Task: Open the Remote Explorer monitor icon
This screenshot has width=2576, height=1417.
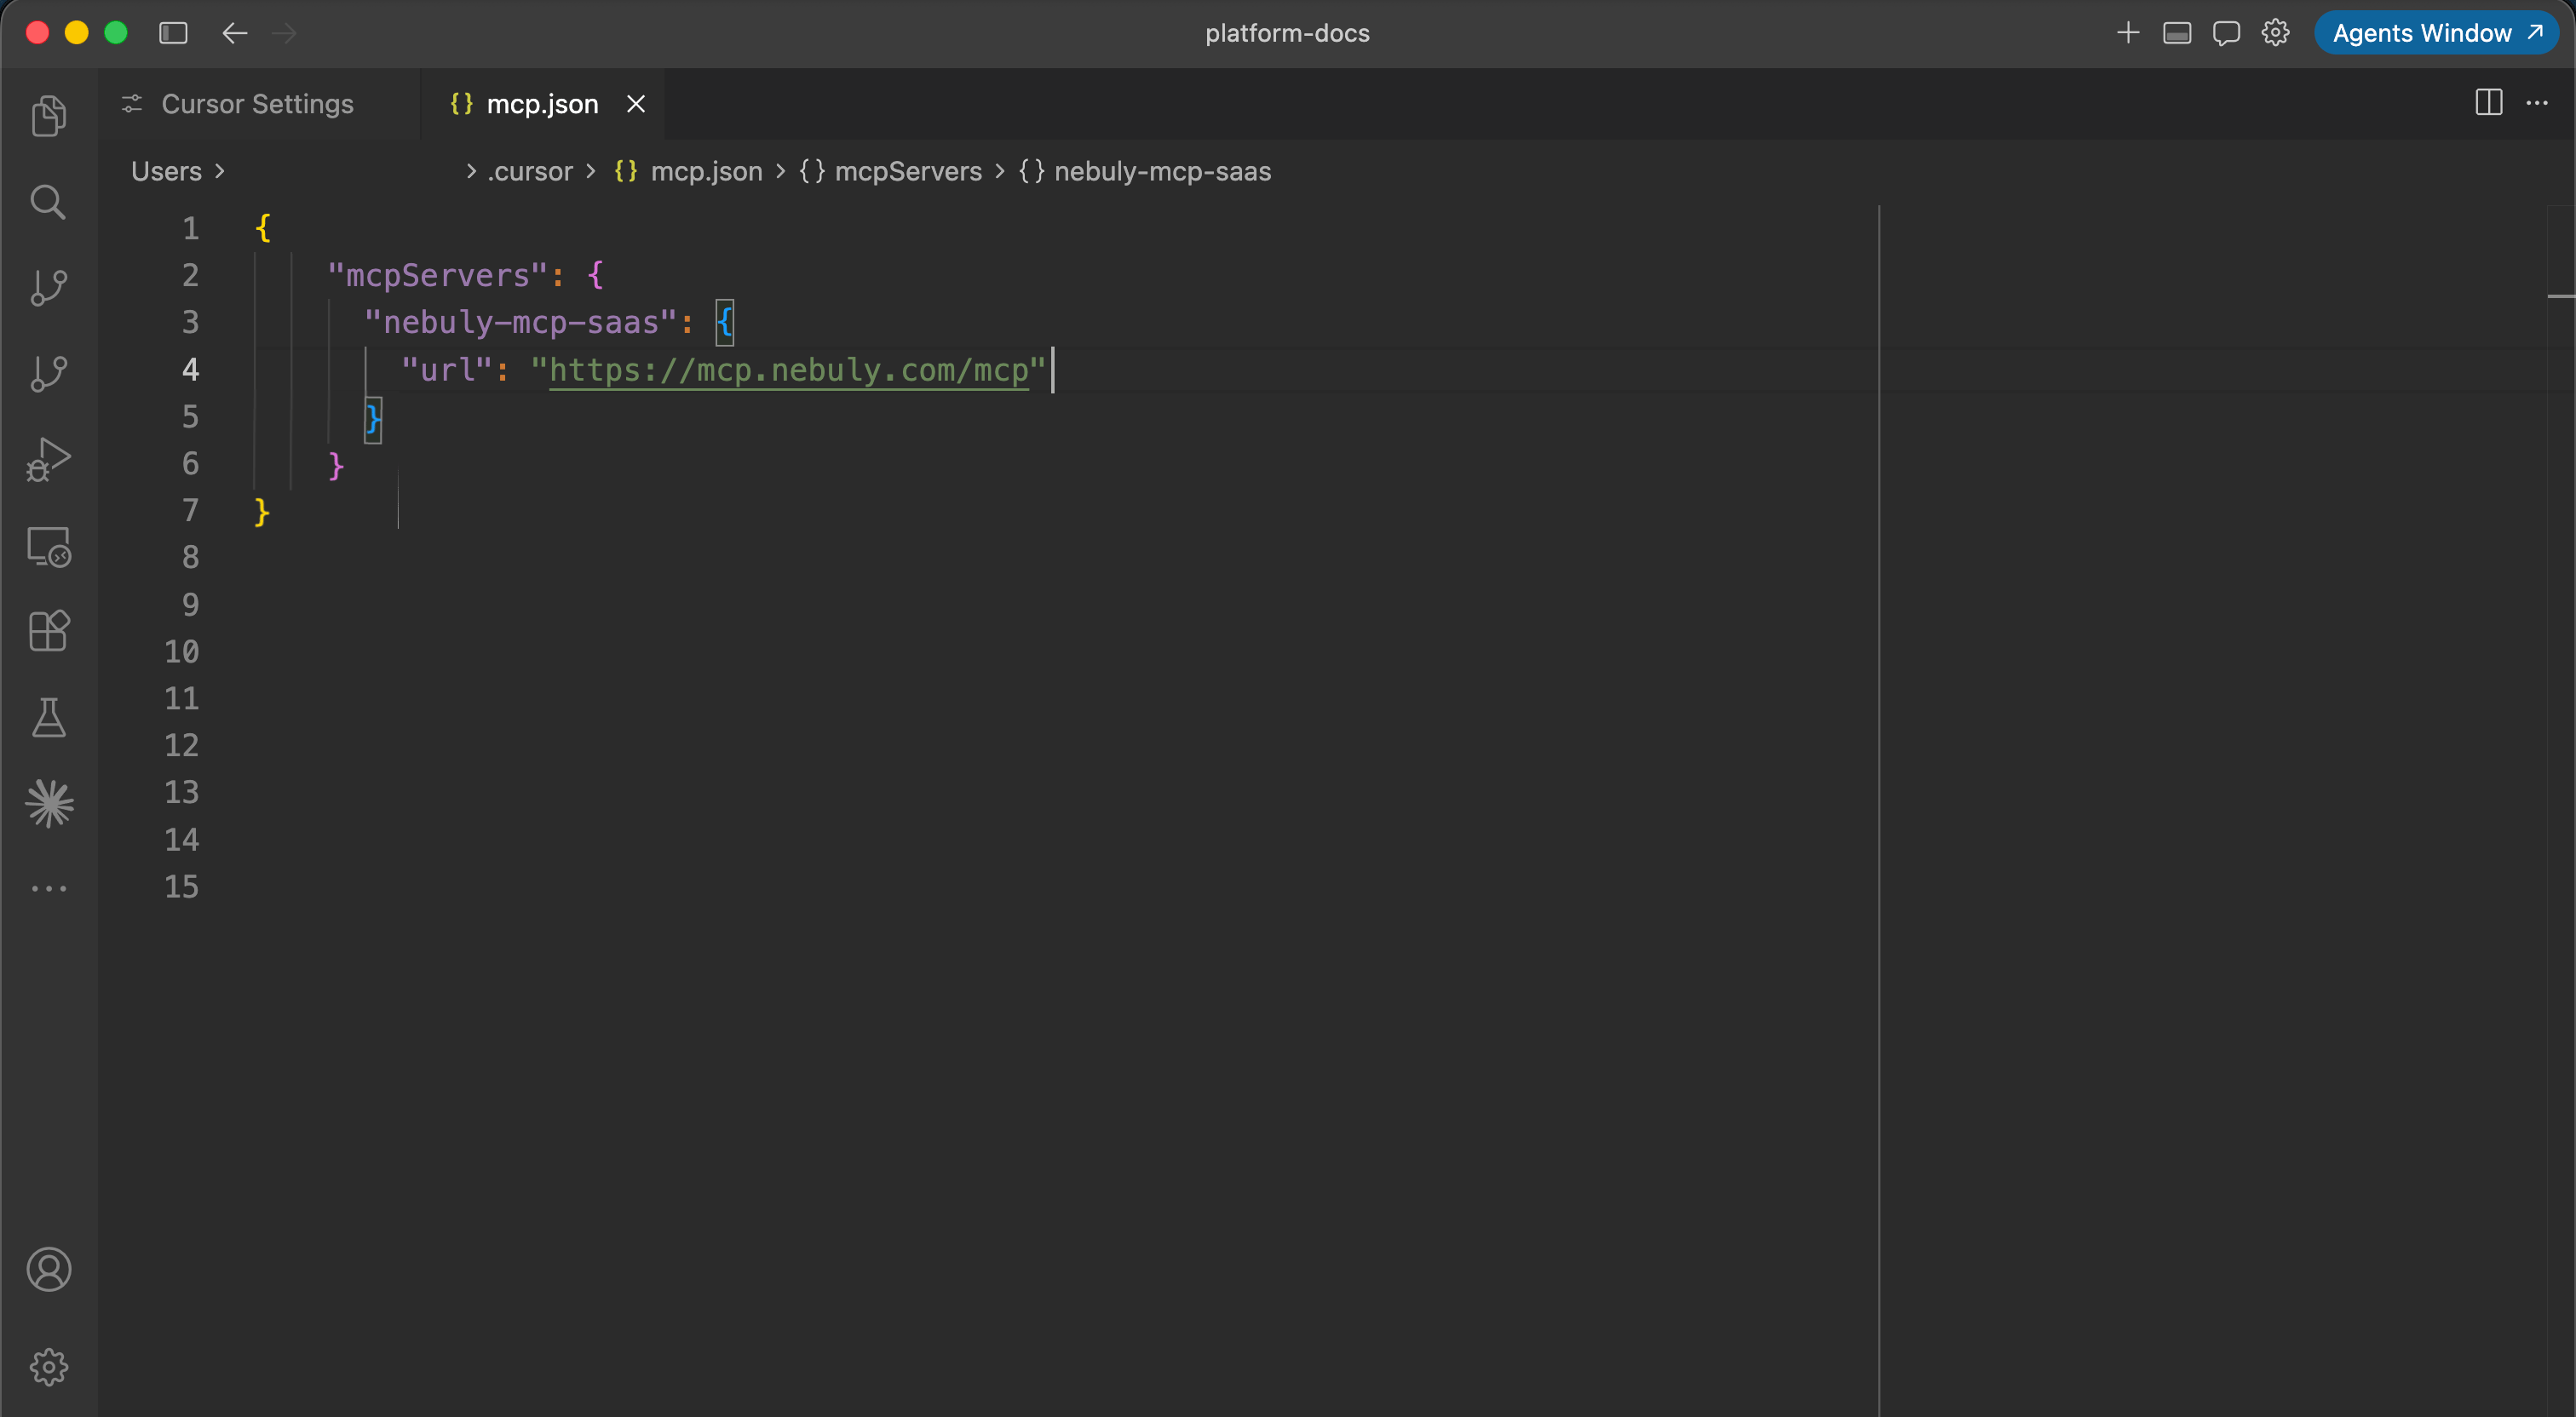Action: [x=48, y=547]
